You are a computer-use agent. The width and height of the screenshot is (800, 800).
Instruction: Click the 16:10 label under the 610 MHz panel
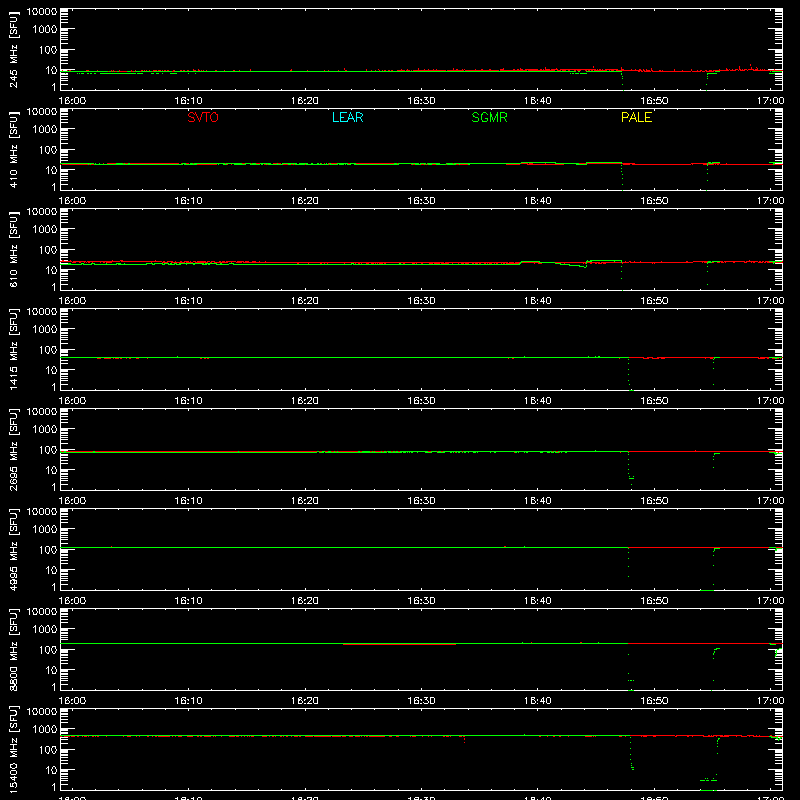pyautogui.click(x=188, y=301)
